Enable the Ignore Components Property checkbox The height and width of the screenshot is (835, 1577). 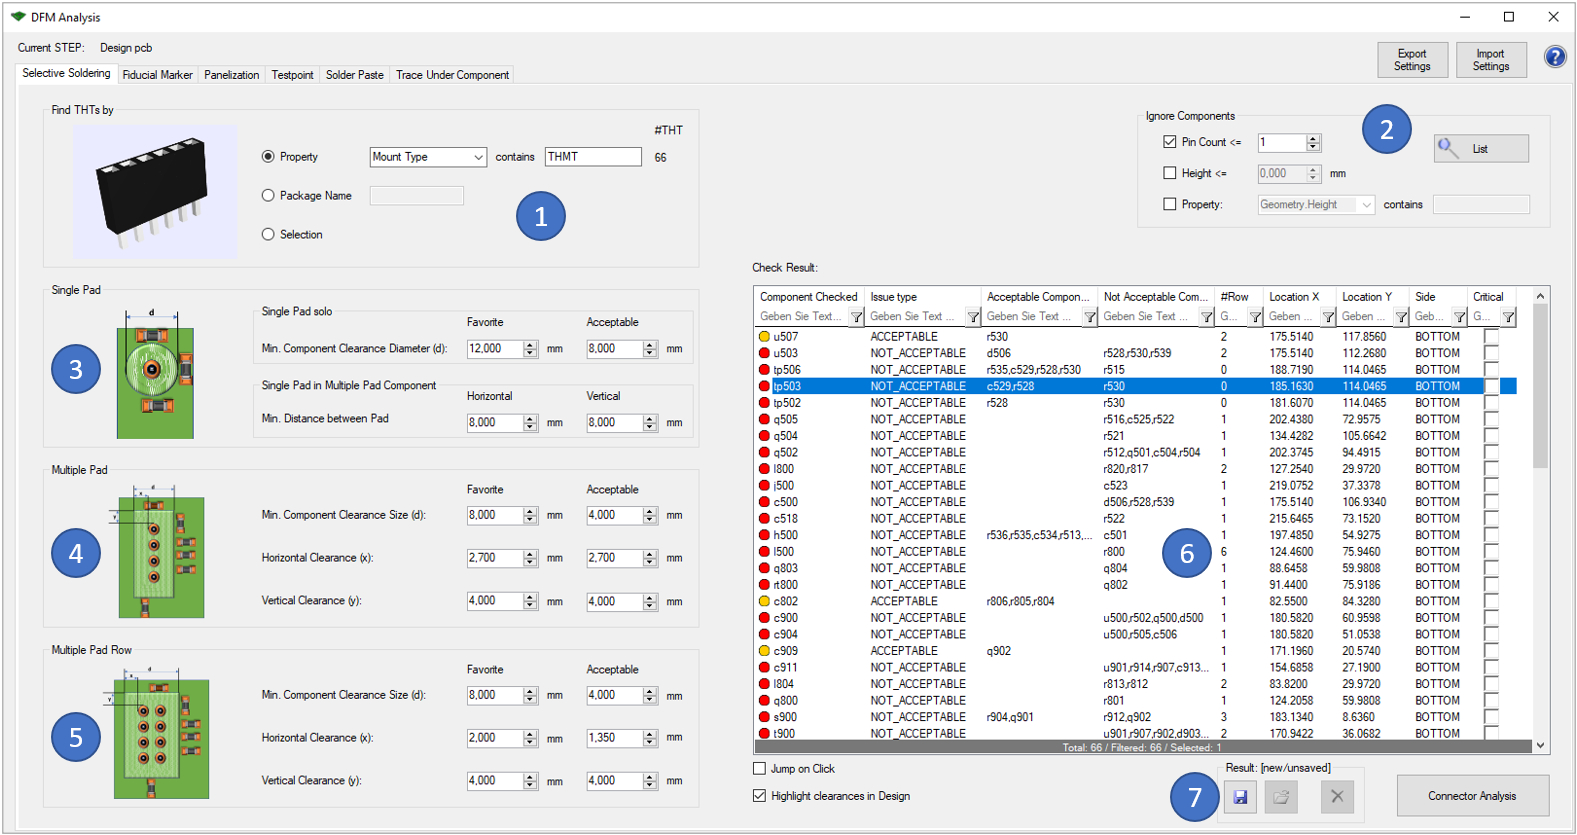point(1170,204)
